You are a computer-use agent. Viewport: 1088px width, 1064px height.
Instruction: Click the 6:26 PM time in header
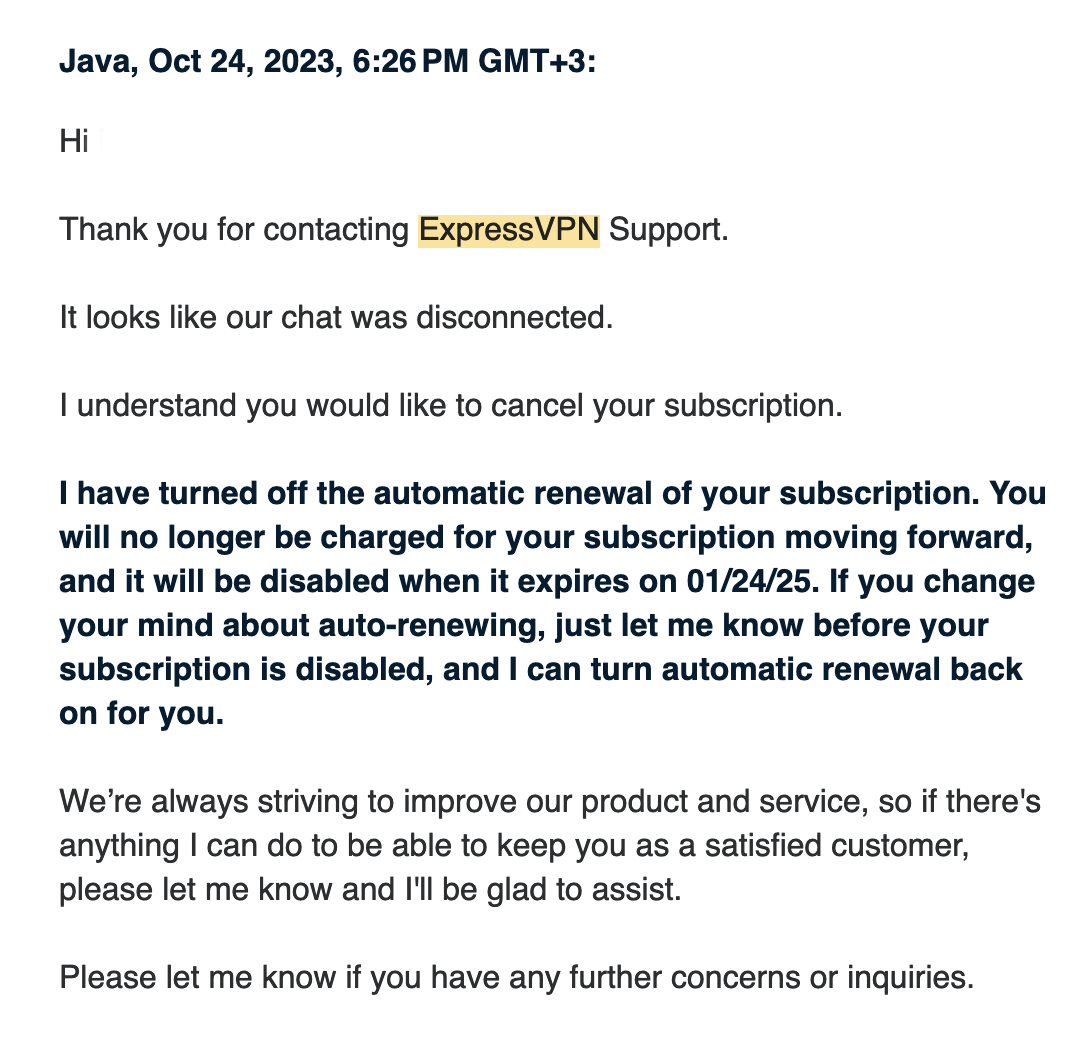[411, 62]
